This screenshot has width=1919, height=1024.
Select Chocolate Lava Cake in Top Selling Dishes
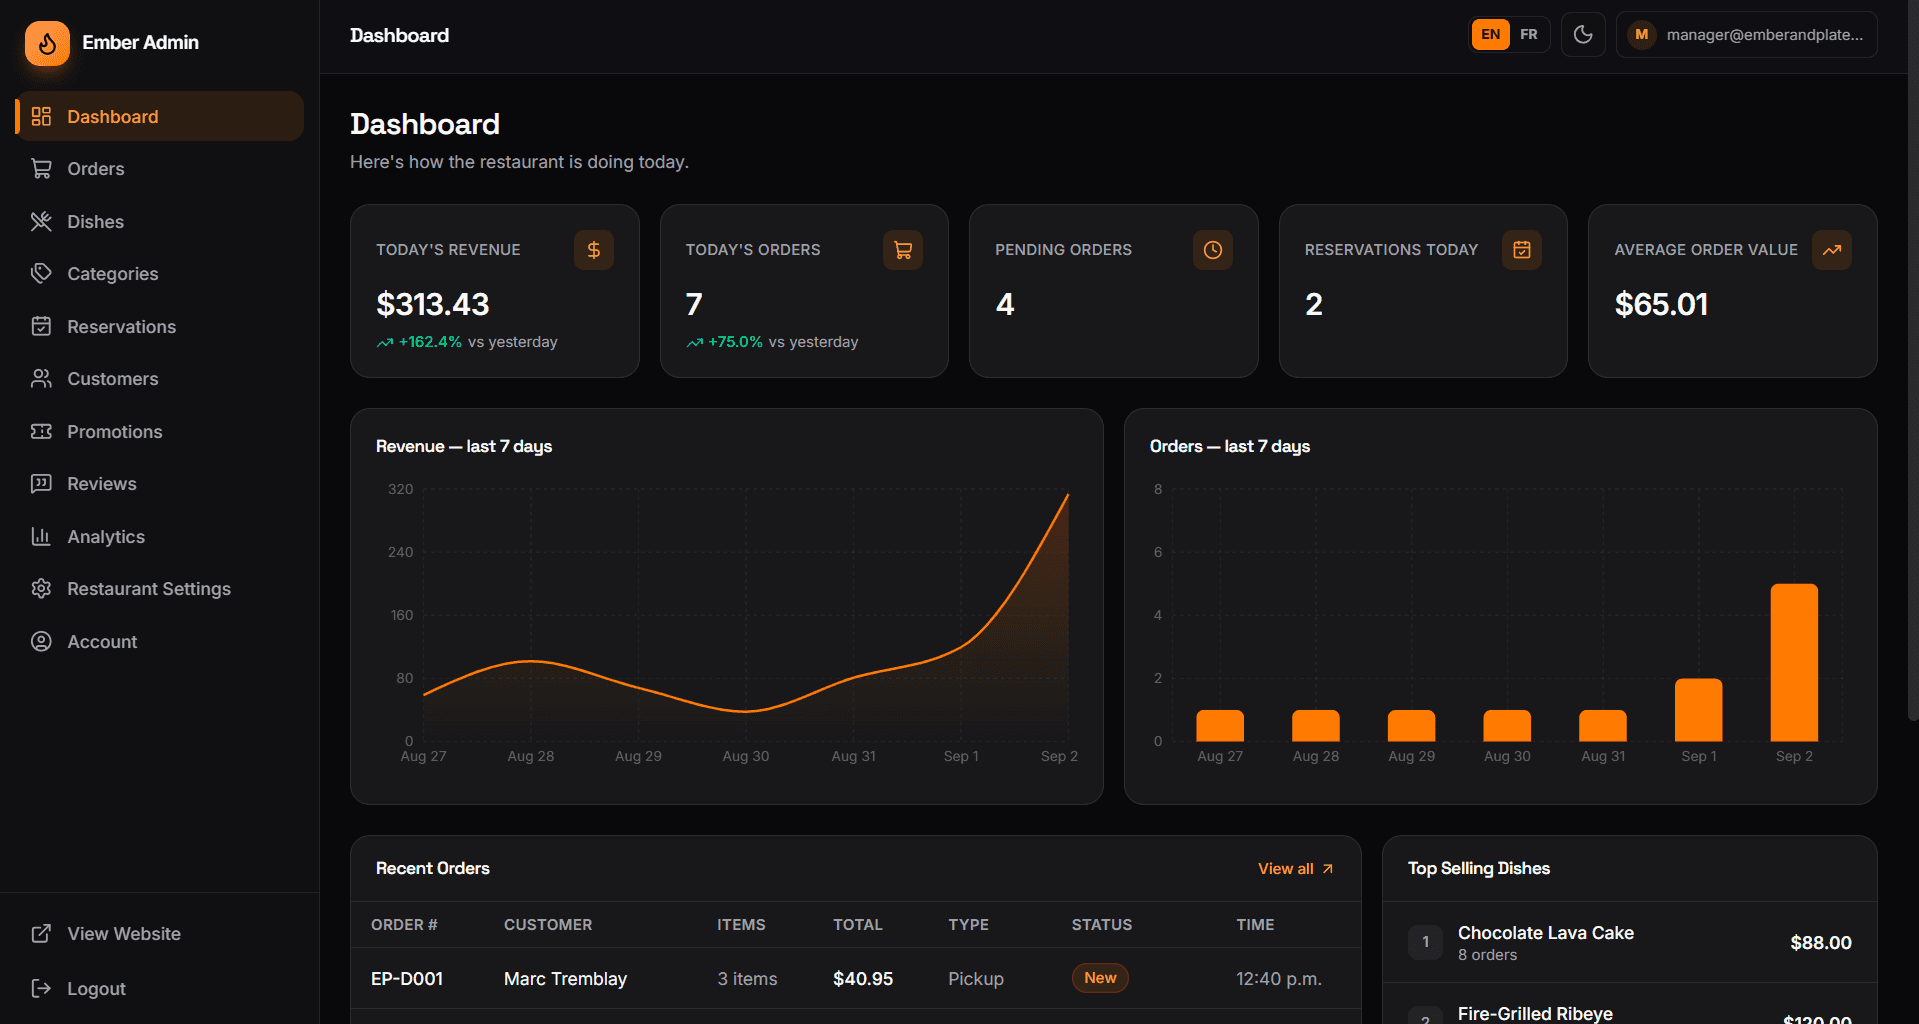[x=1629, y=942]
